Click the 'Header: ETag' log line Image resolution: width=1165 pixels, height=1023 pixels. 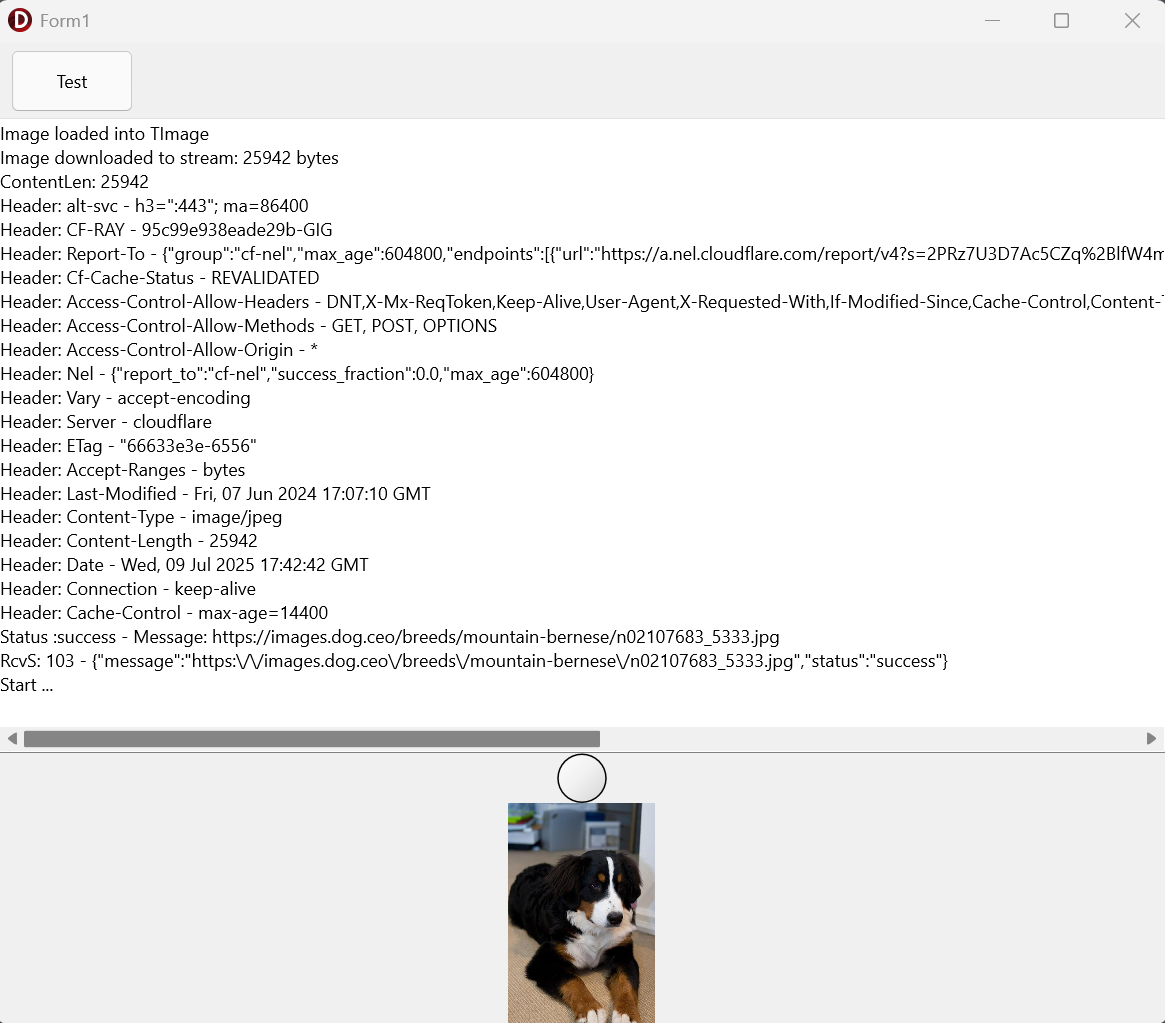tap(129, 446)
